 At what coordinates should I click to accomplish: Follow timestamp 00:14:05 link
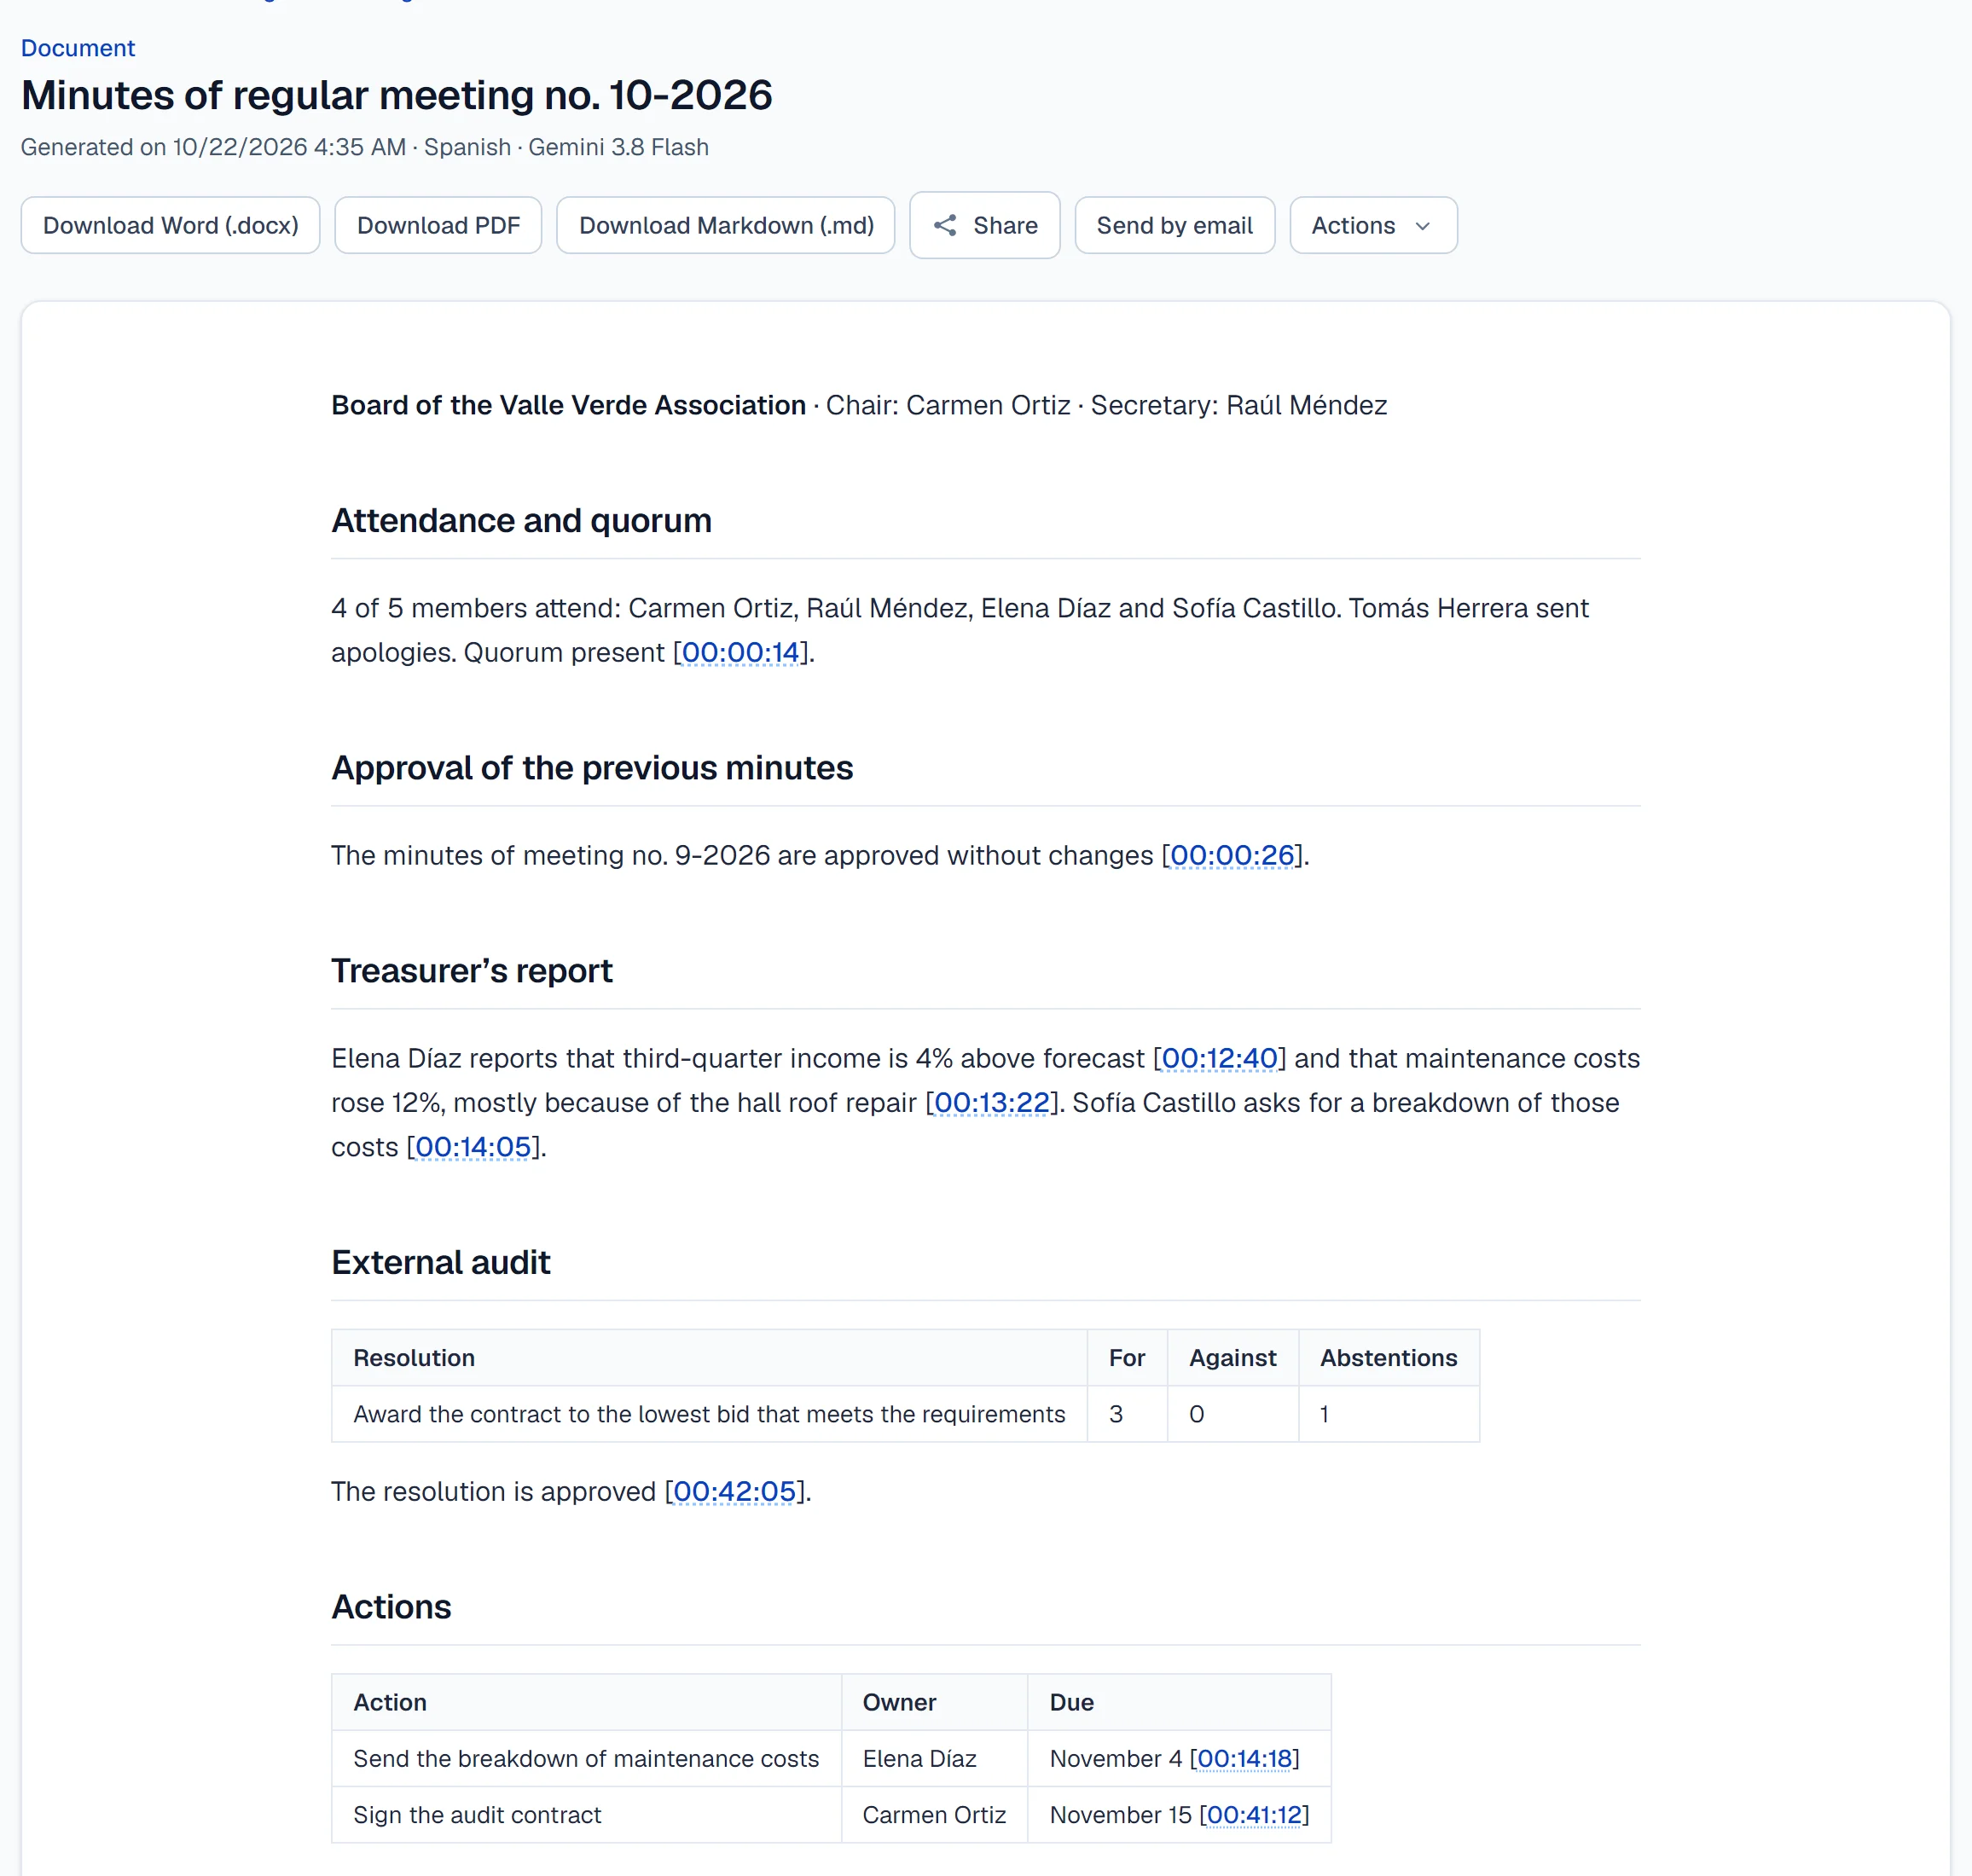click(x=472, y=1146)
